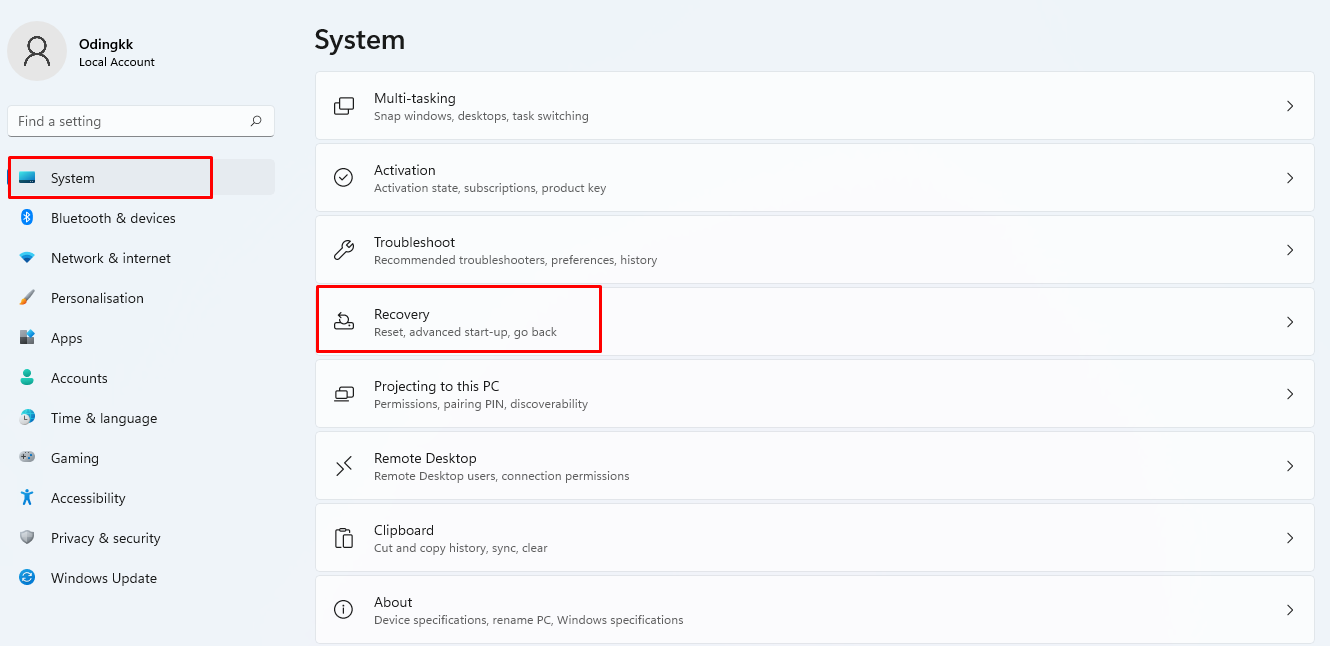Click the Personalisation paintbrush icon
Viewport: 1330px width, 646px height.
28,298
